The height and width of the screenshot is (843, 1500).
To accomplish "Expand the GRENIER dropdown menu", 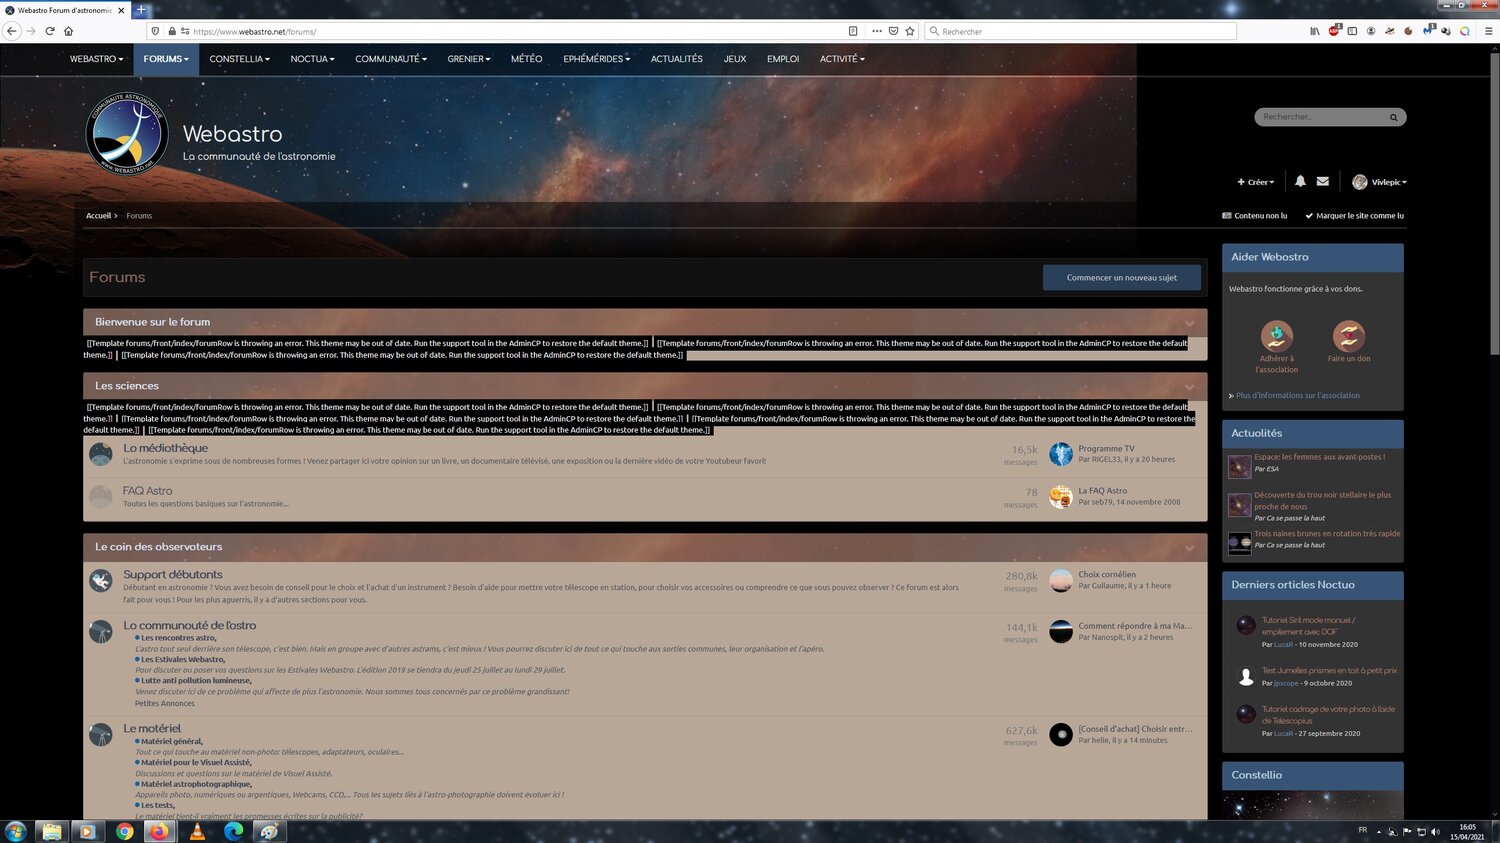I will click(469, 59).
